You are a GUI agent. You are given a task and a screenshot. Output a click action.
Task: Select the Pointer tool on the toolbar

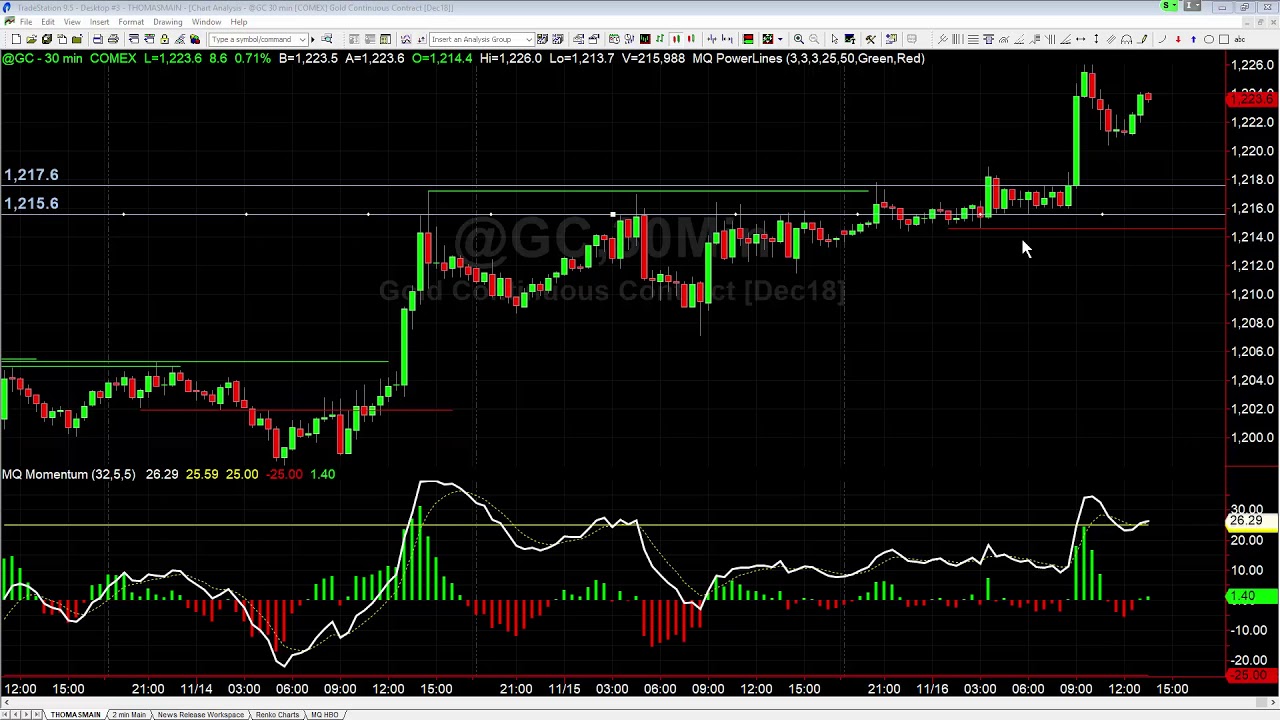[x=835, y=39]
